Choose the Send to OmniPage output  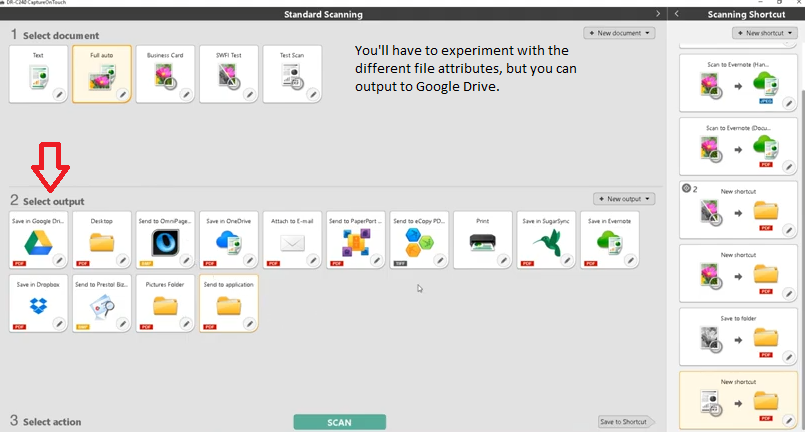coord(163,240)
